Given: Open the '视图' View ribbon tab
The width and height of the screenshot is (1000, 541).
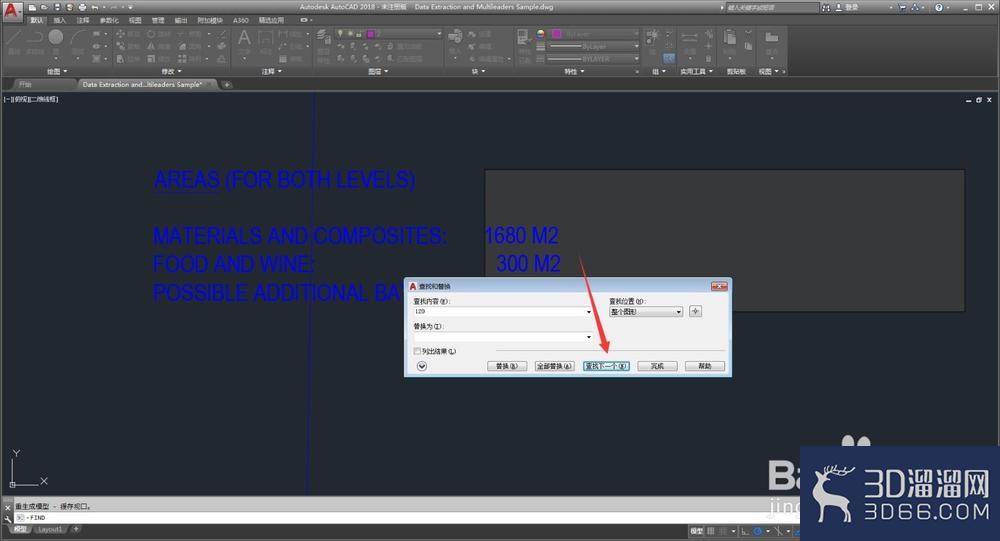Looking at the screenshot, I should (x=135, y=20).
